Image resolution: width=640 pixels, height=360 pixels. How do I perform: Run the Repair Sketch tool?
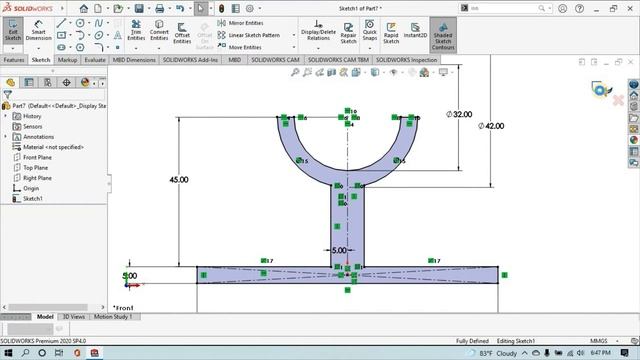tap(348, 33)
